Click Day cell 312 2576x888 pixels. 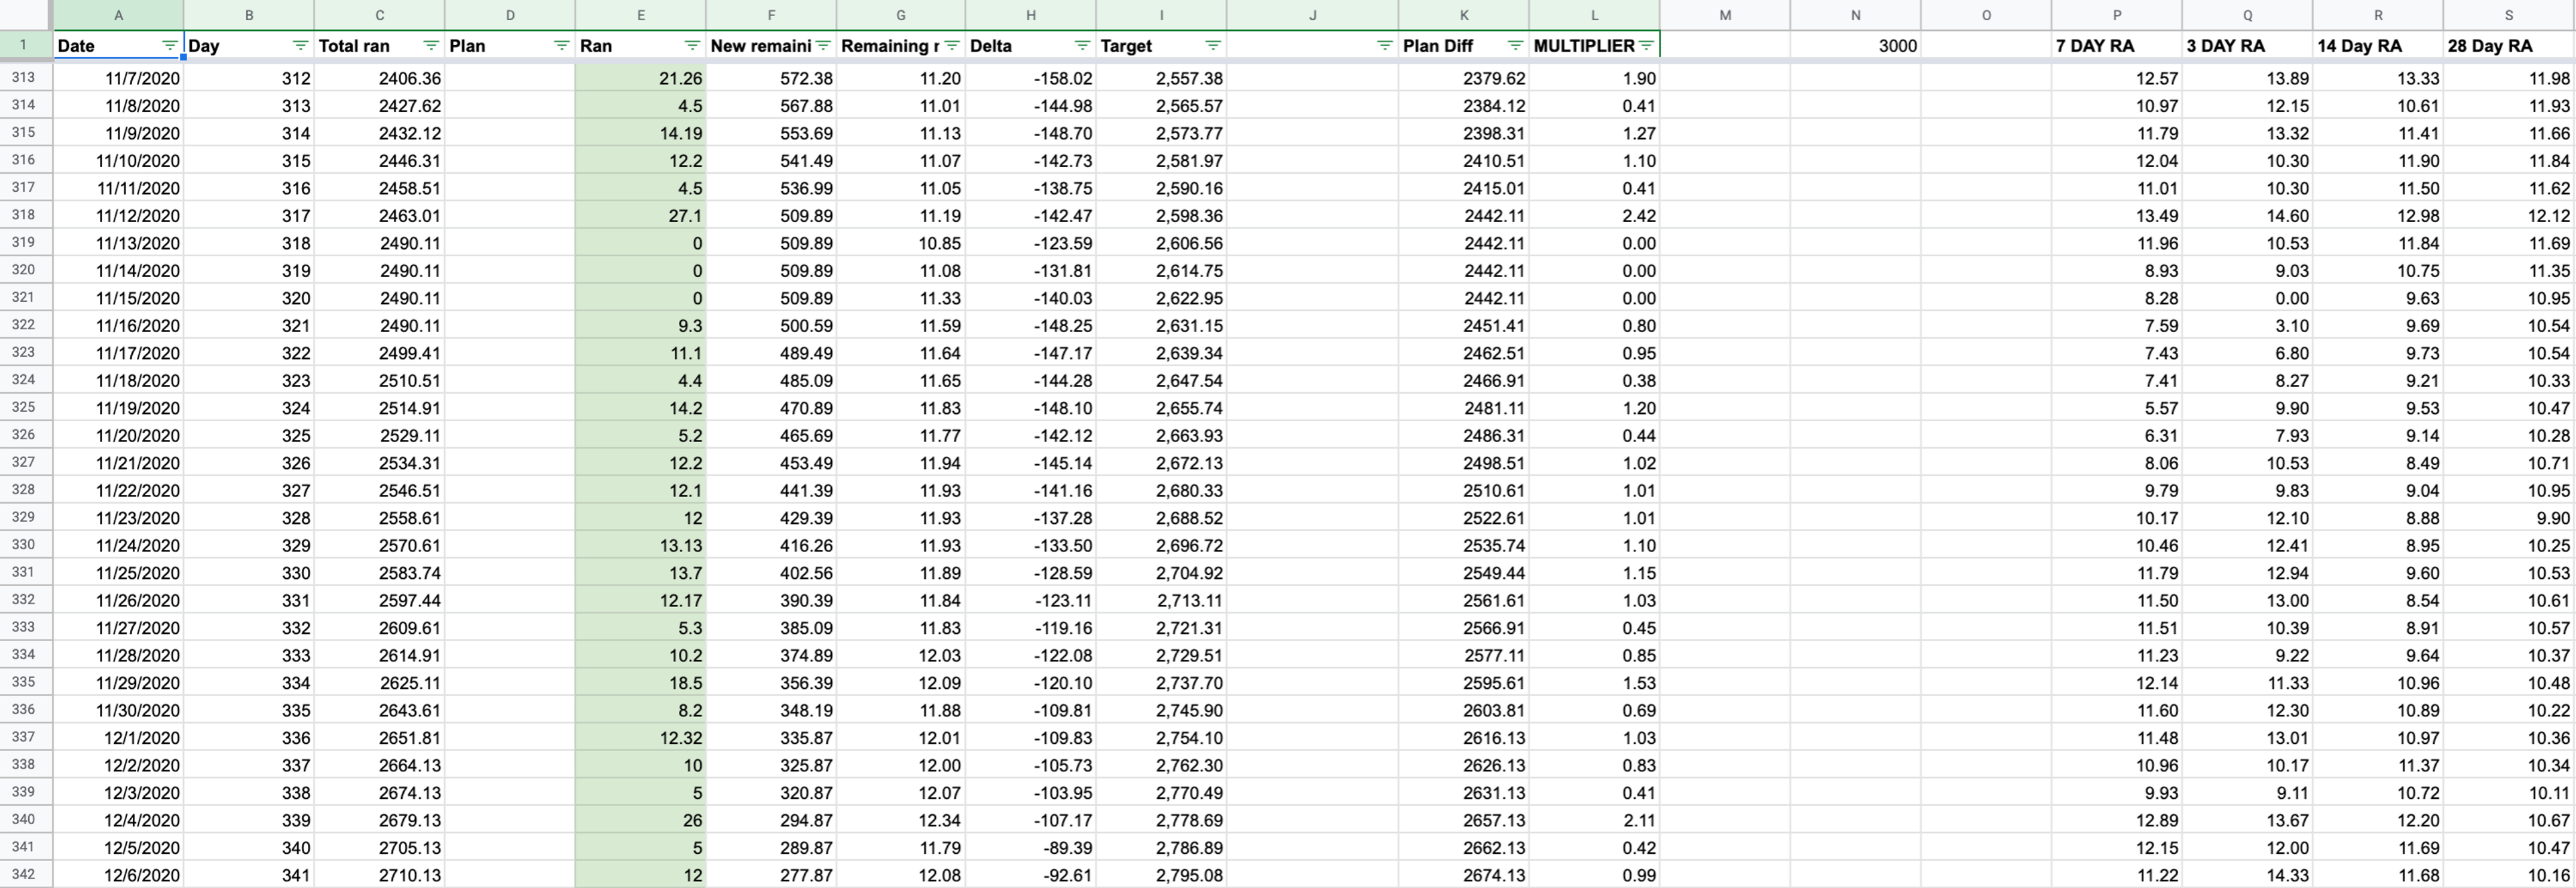[249, 78]
